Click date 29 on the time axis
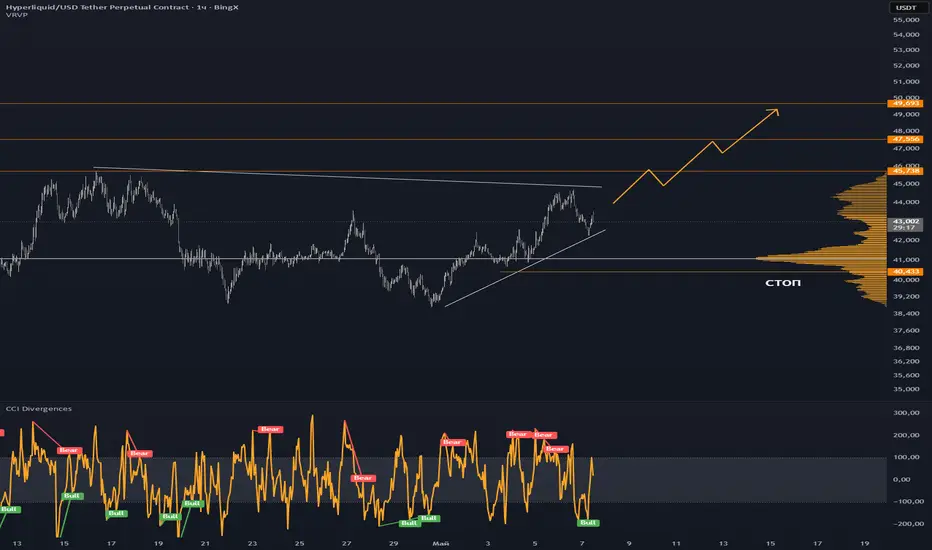 (x=393, y=543)
